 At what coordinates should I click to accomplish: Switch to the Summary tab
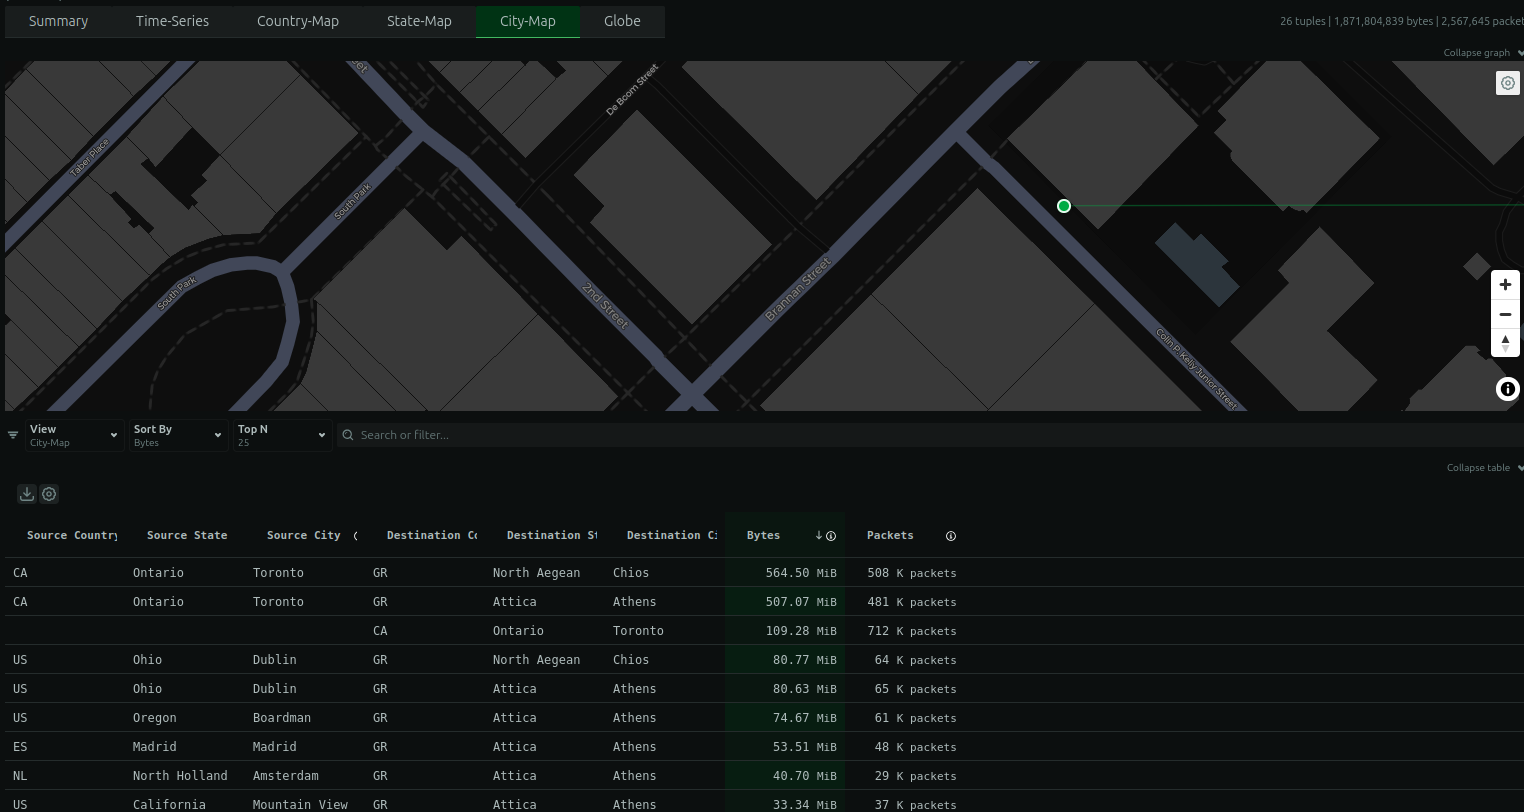click(58, 21)
